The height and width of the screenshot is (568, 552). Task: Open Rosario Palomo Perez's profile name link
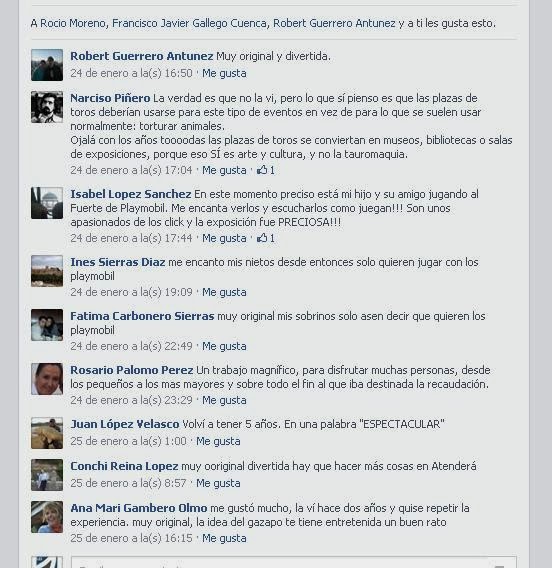point(131,370)
